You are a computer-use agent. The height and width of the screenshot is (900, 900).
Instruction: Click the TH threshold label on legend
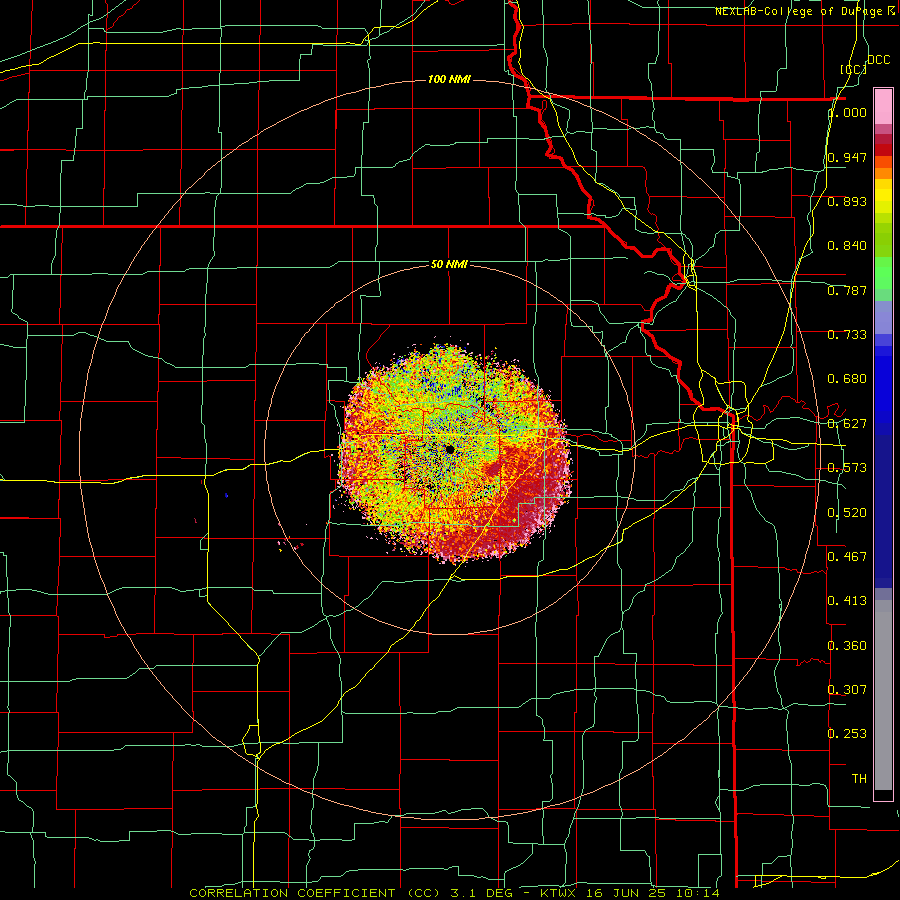coord(859,779)
